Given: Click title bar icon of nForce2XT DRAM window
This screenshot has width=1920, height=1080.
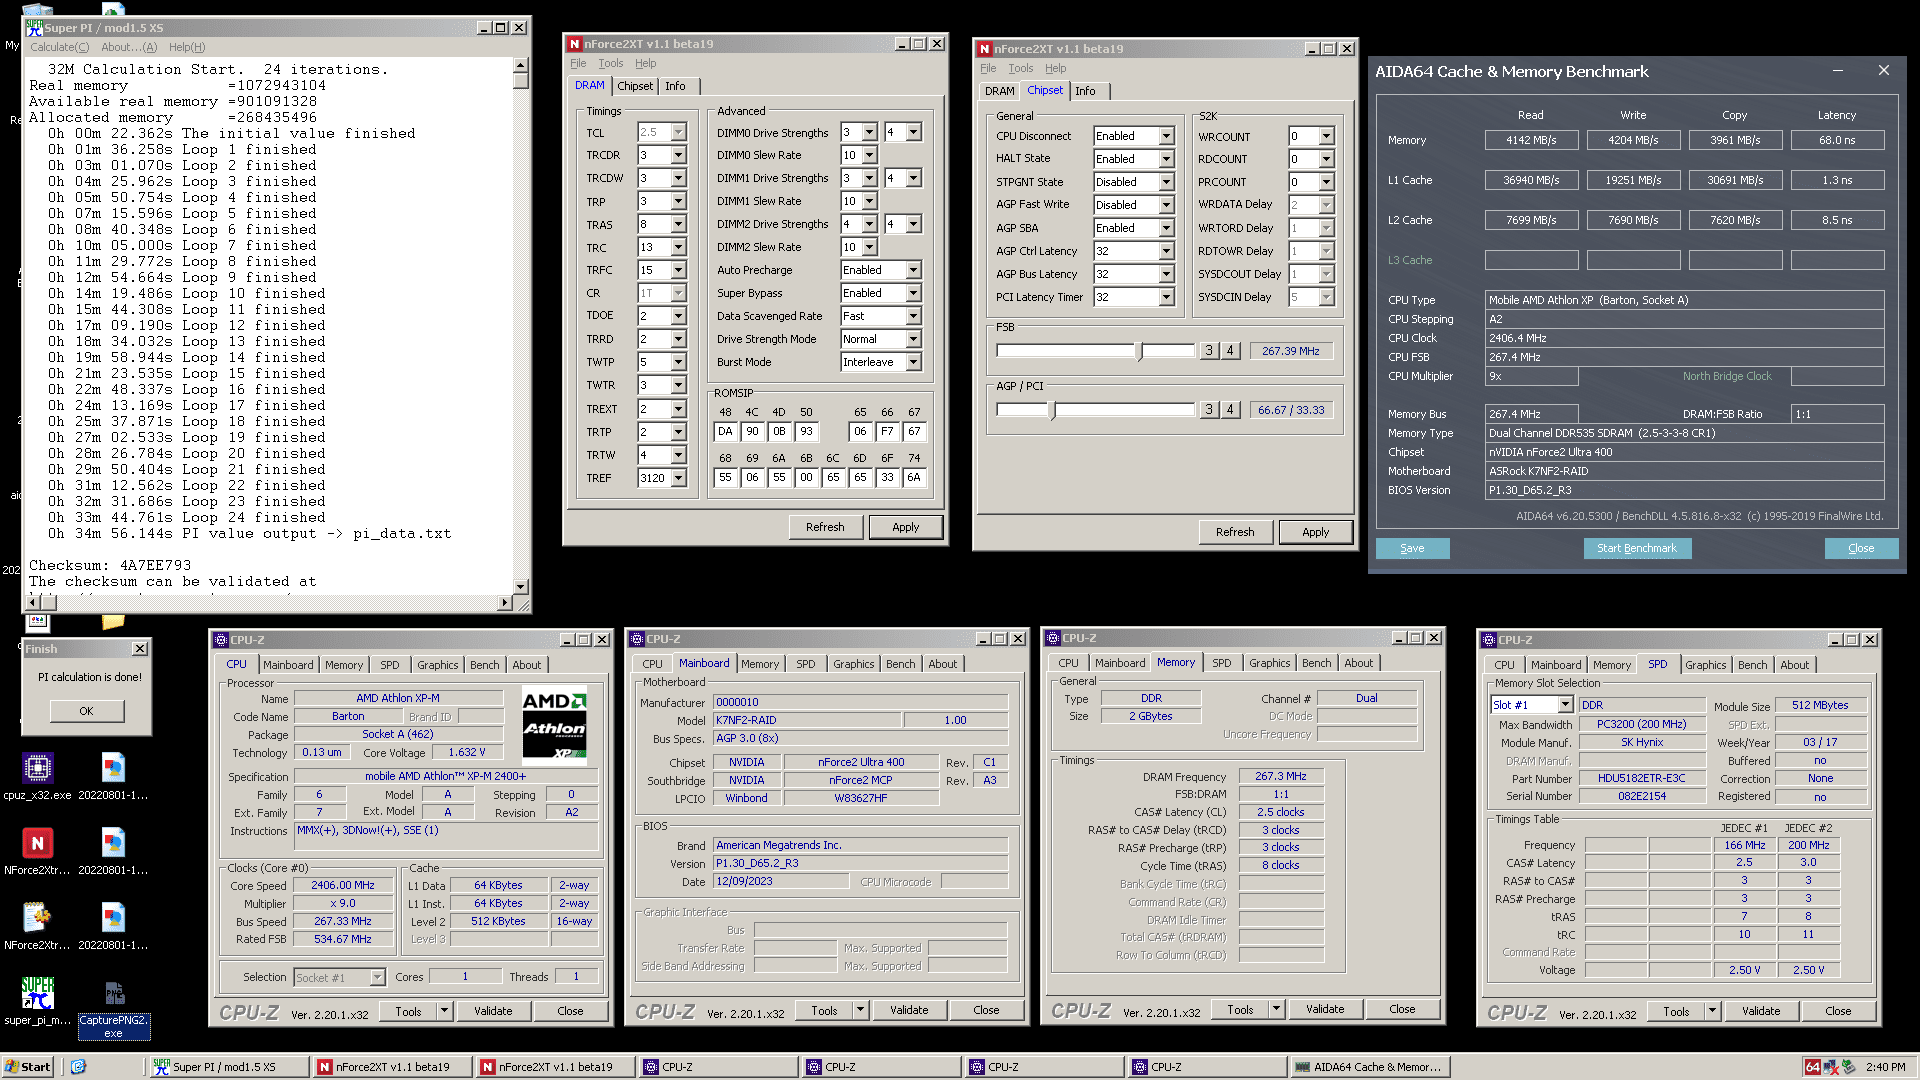Looking at the screenshot, I should [574, 44].
